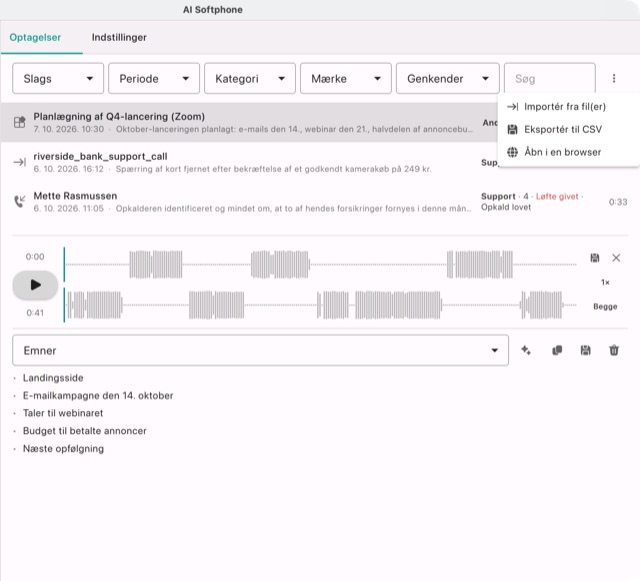Select the riverside_bank_support_call recording
This screenshot has width=640, height=581.
pos(249,162)
